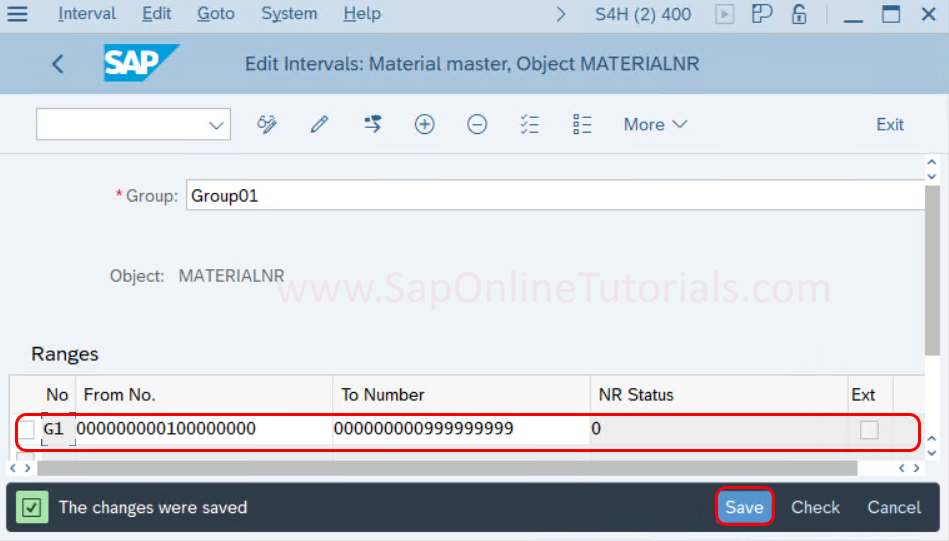Image resolution: width=949 pixels, height=541 pixels.
Task: Delete interval with minus icon
Action: [477, 124]
